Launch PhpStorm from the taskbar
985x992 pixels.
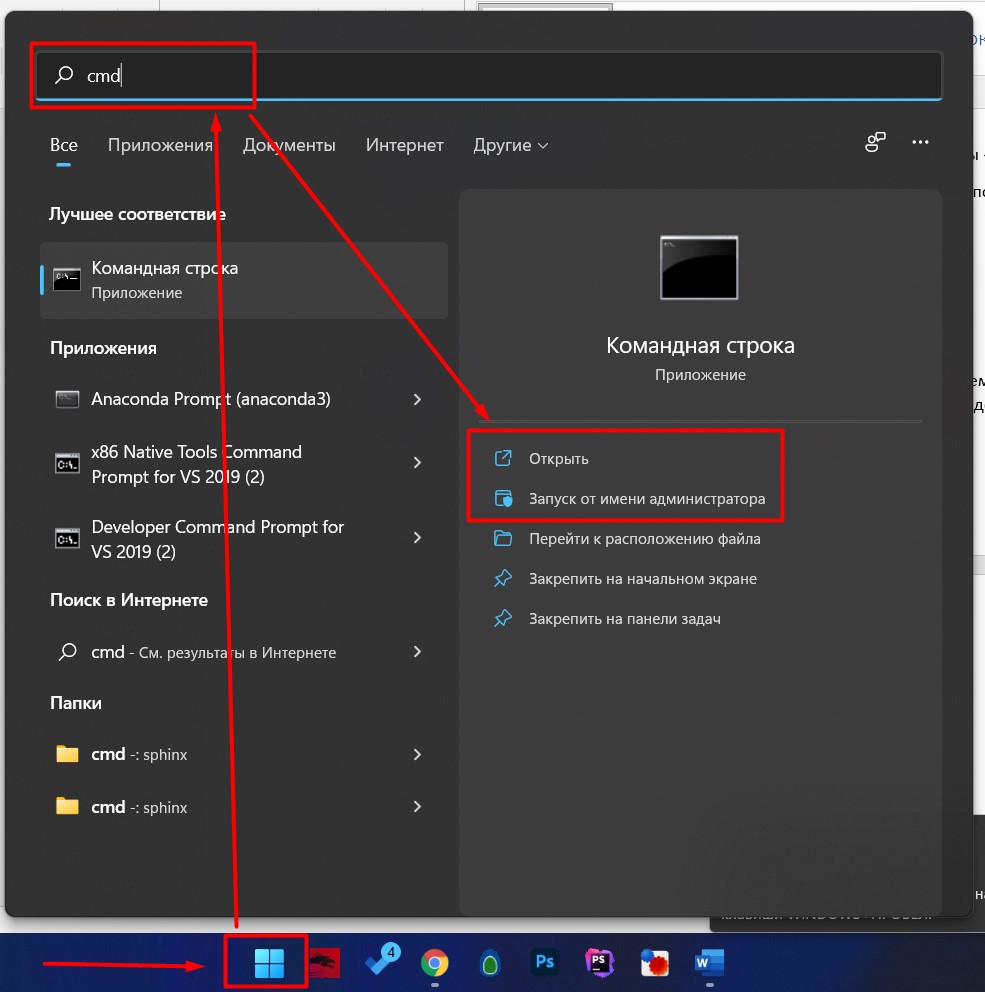[x=599, y=962]
